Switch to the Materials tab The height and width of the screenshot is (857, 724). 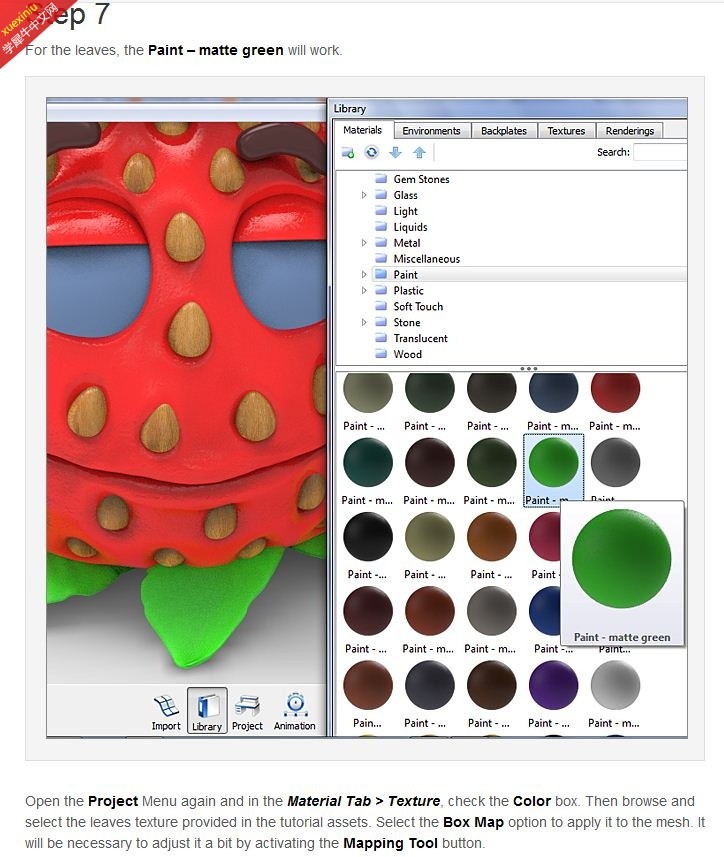point(363,130)
